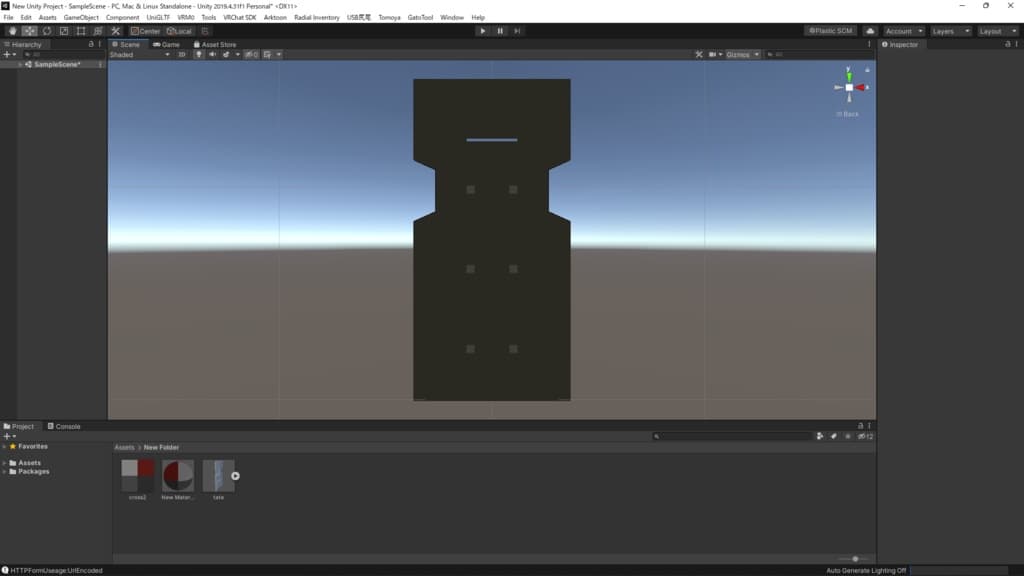Viewport: 1024px width, 576px height.
Task: Select the Rotate tool
Action: 46,31
